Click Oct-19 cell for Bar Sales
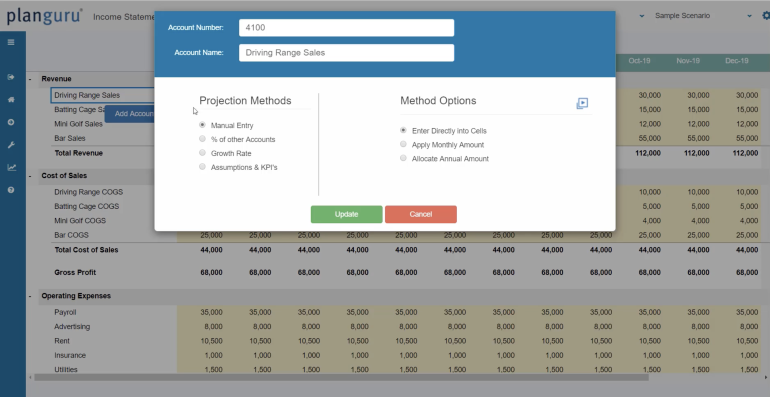The width and height of the screenshot is (770, 397). click(x=649, y=138)
